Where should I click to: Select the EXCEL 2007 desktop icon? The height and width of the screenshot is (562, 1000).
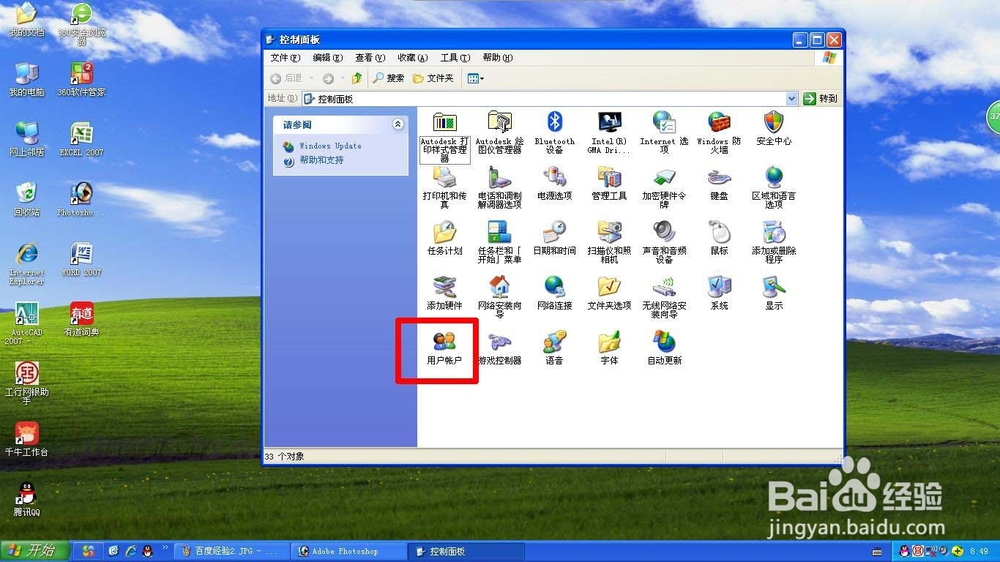[x=82, y=139]
